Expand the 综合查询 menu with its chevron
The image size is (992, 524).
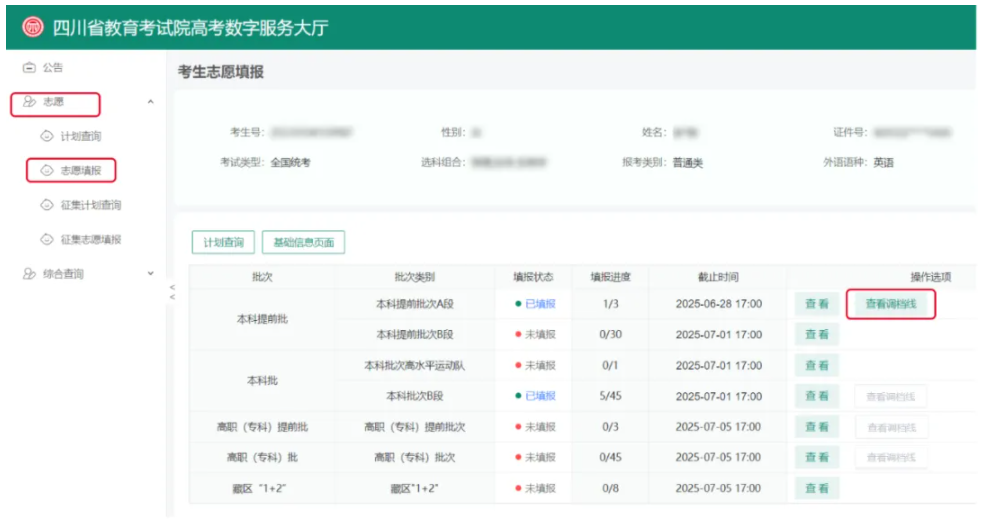tap(150, 274)
